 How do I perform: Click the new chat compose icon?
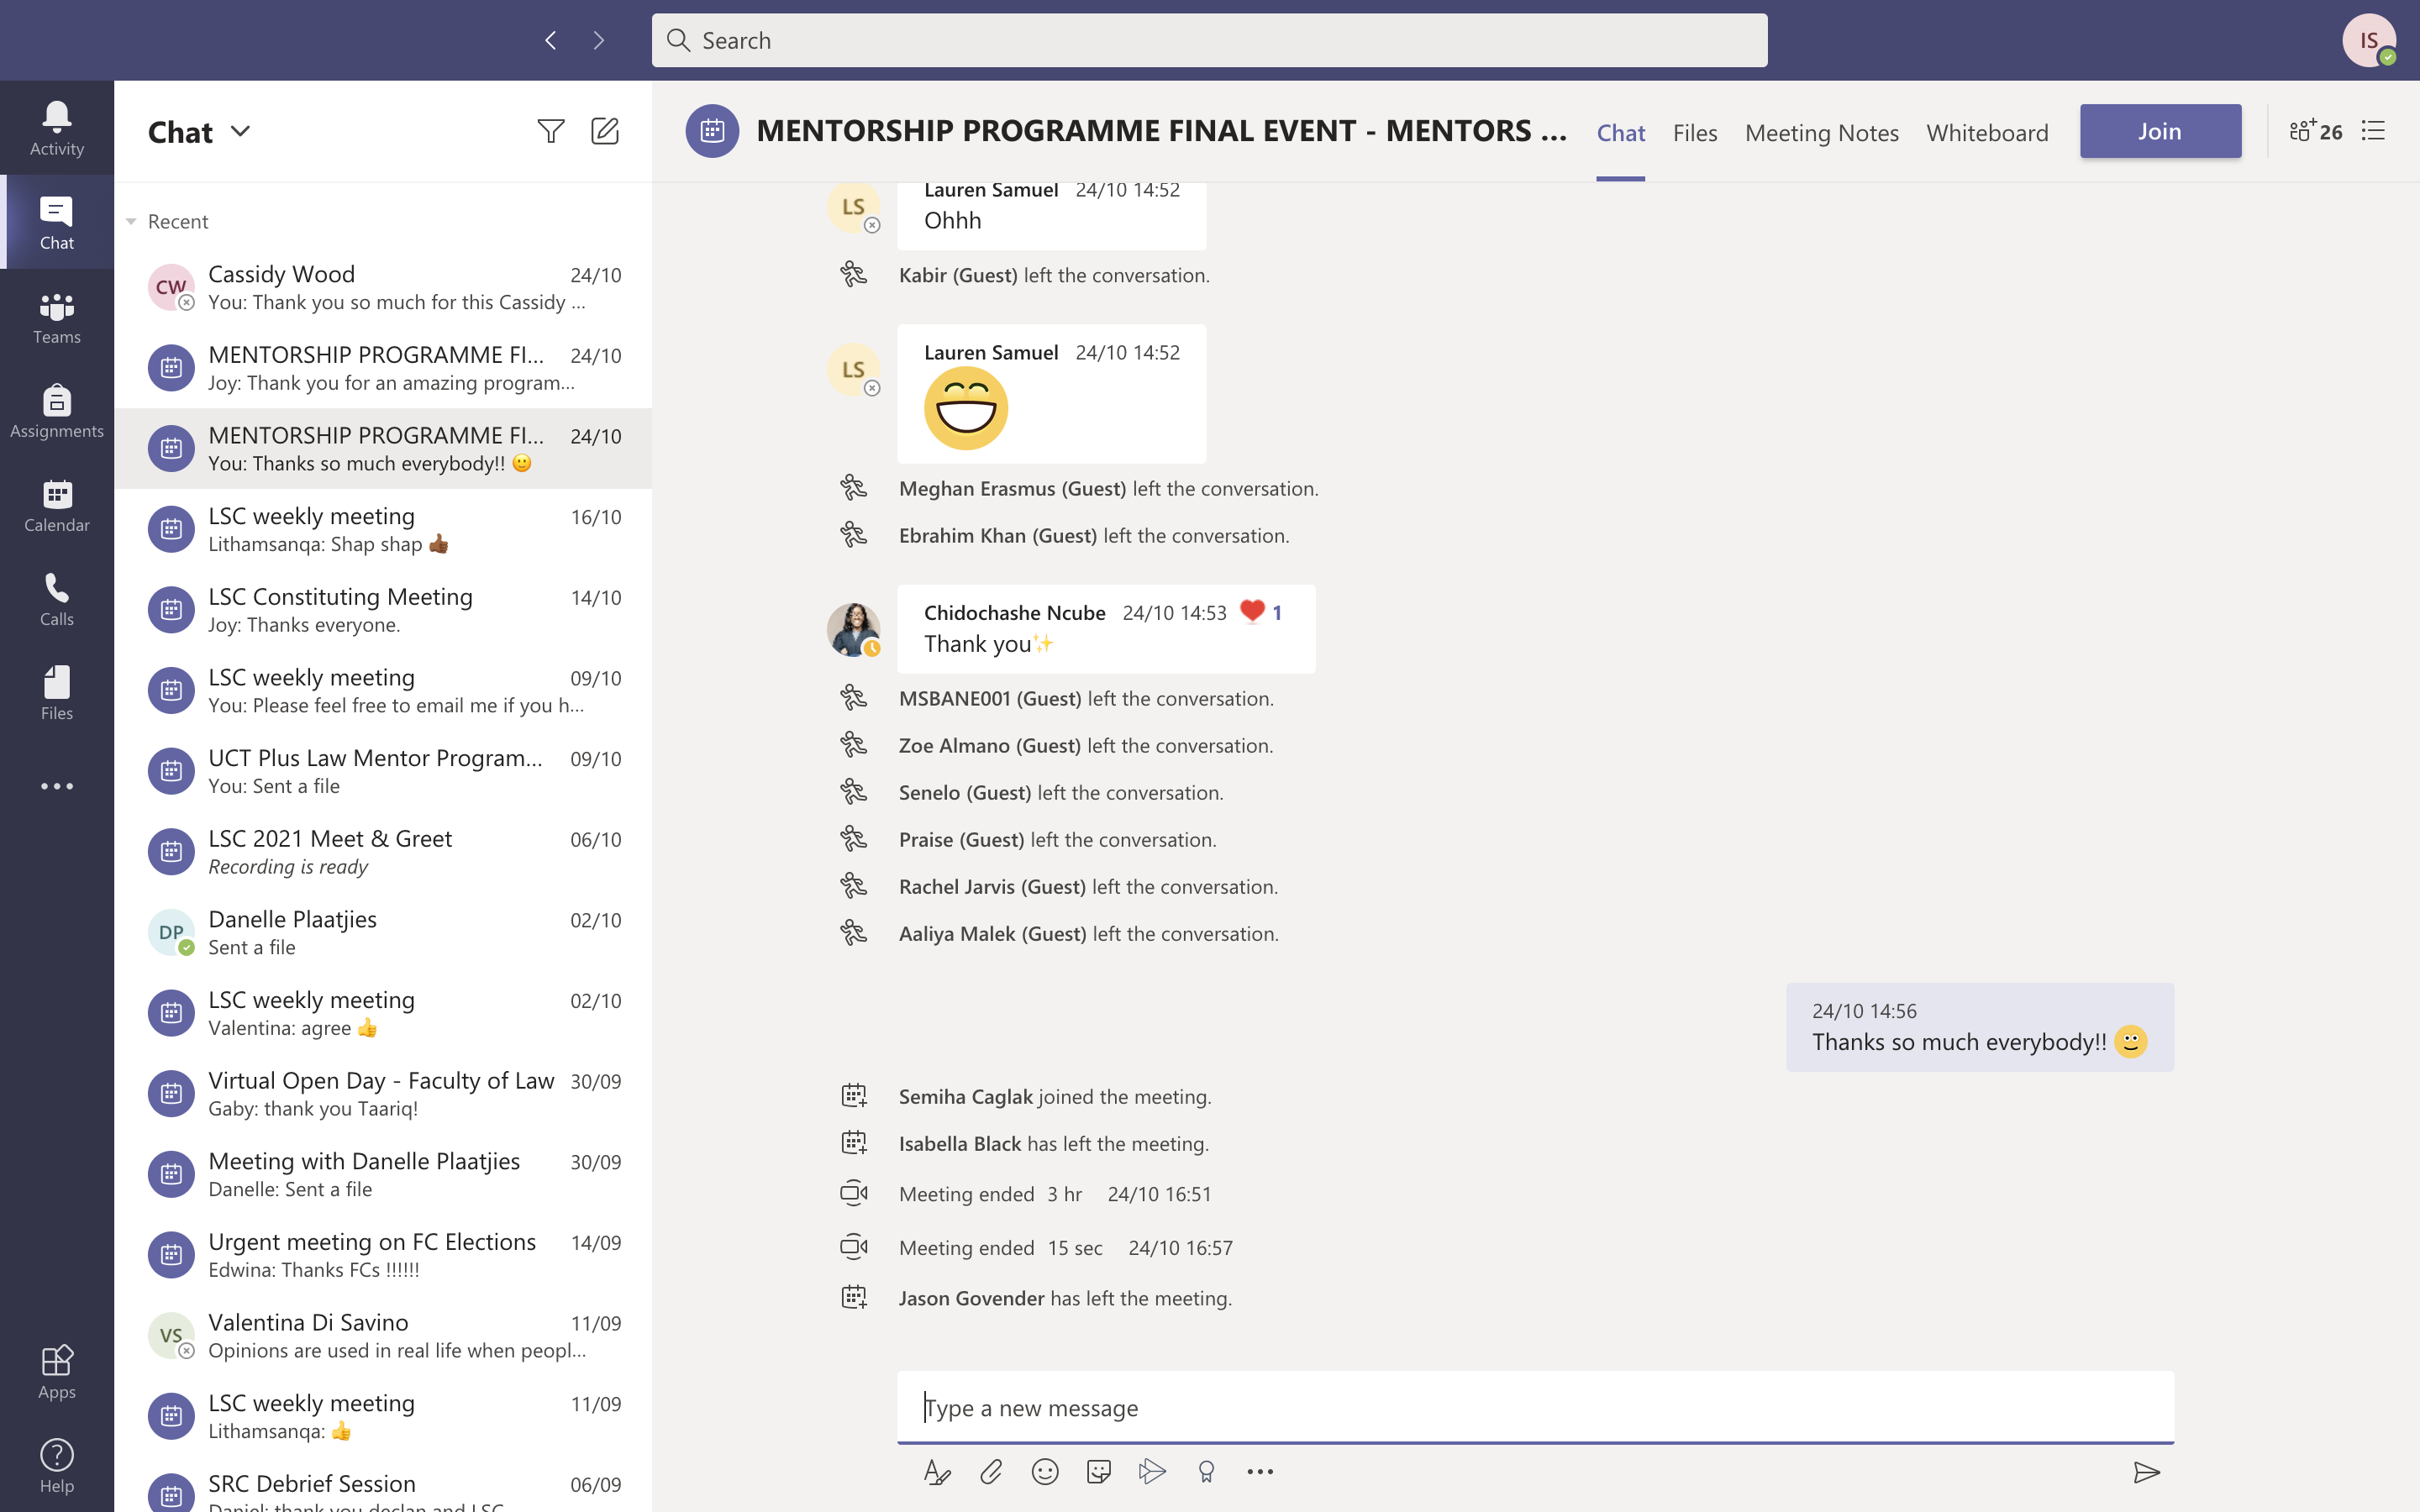tap(605, 131)
